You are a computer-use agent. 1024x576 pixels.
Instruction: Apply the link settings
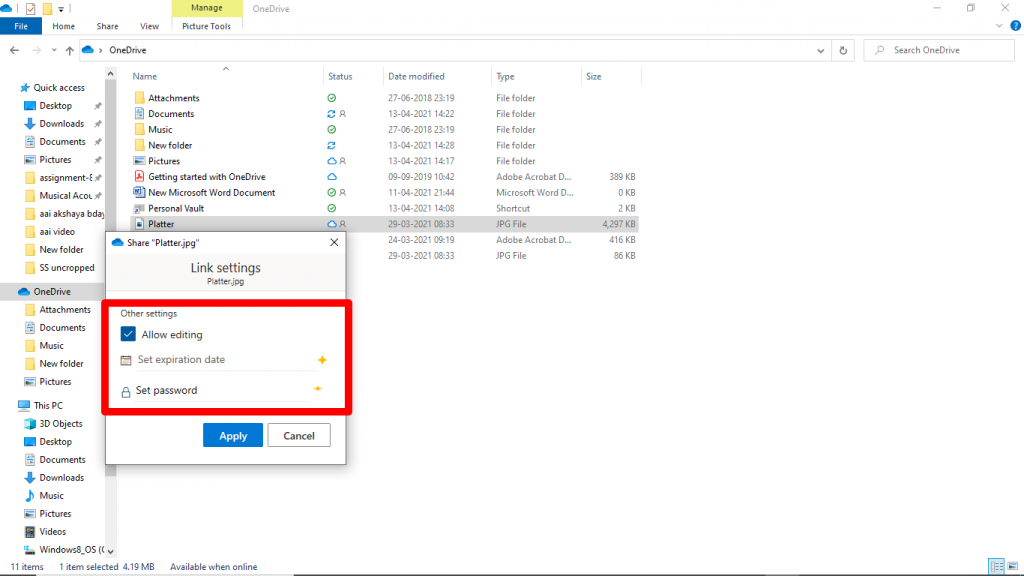(x=232, y=435)
